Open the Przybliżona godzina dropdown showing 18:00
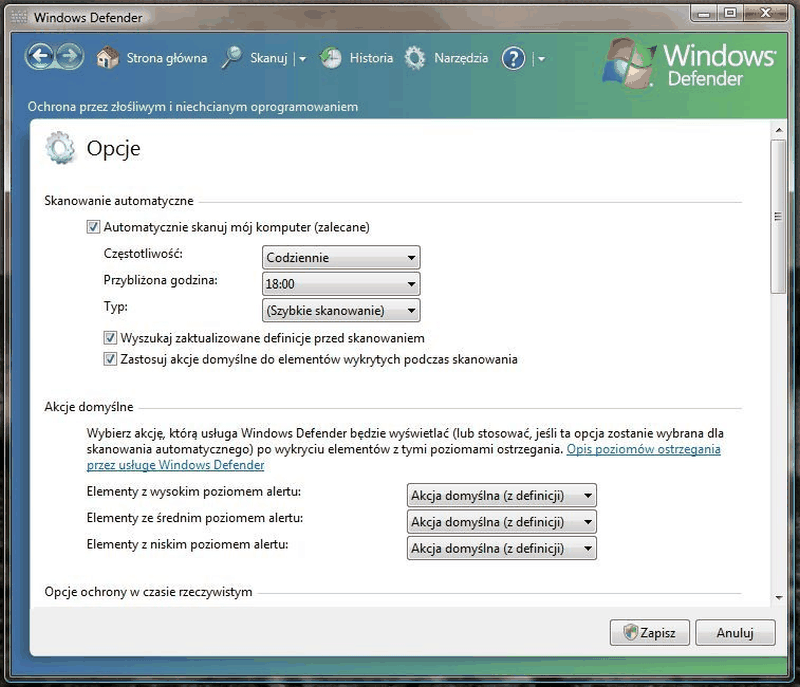This screenshot has height=687, width=800. click(x=341, y=284)
